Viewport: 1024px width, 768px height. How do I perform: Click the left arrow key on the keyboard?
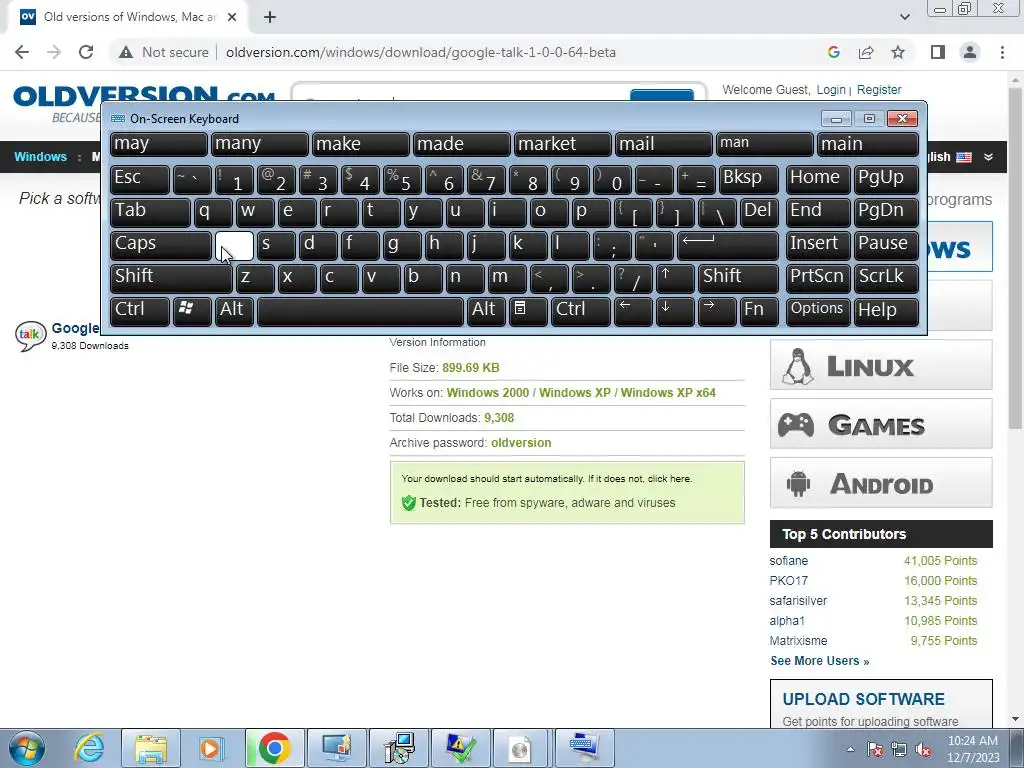[x=633, y=310]
